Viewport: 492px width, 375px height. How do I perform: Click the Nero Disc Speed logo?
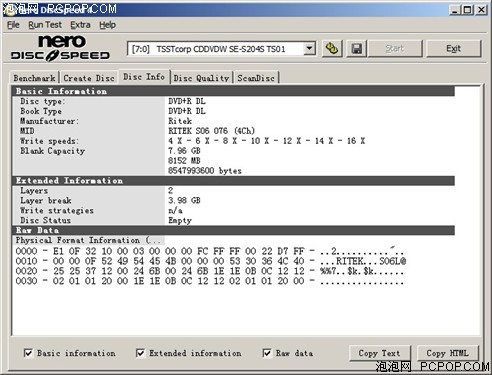[60, 48]
